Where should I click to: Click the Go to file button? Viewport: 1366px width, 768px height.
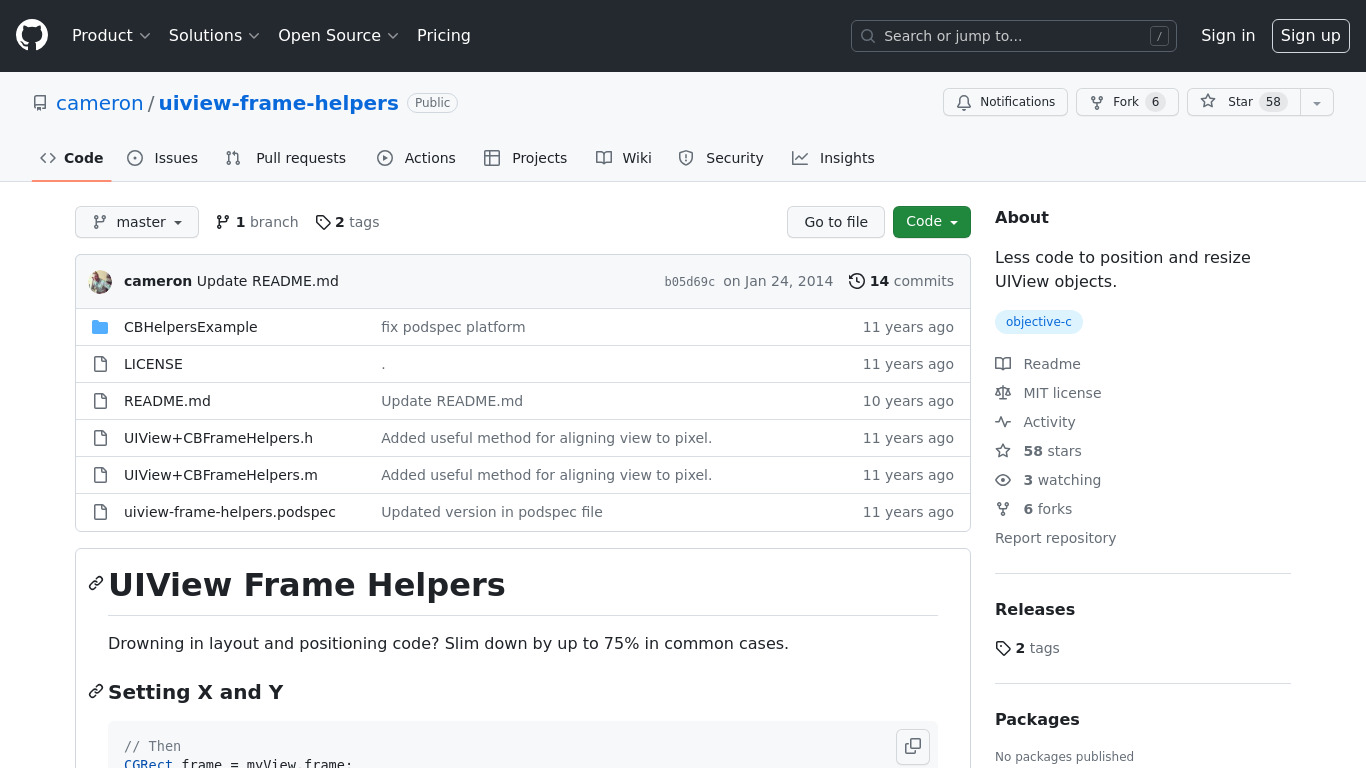(836, 222)
